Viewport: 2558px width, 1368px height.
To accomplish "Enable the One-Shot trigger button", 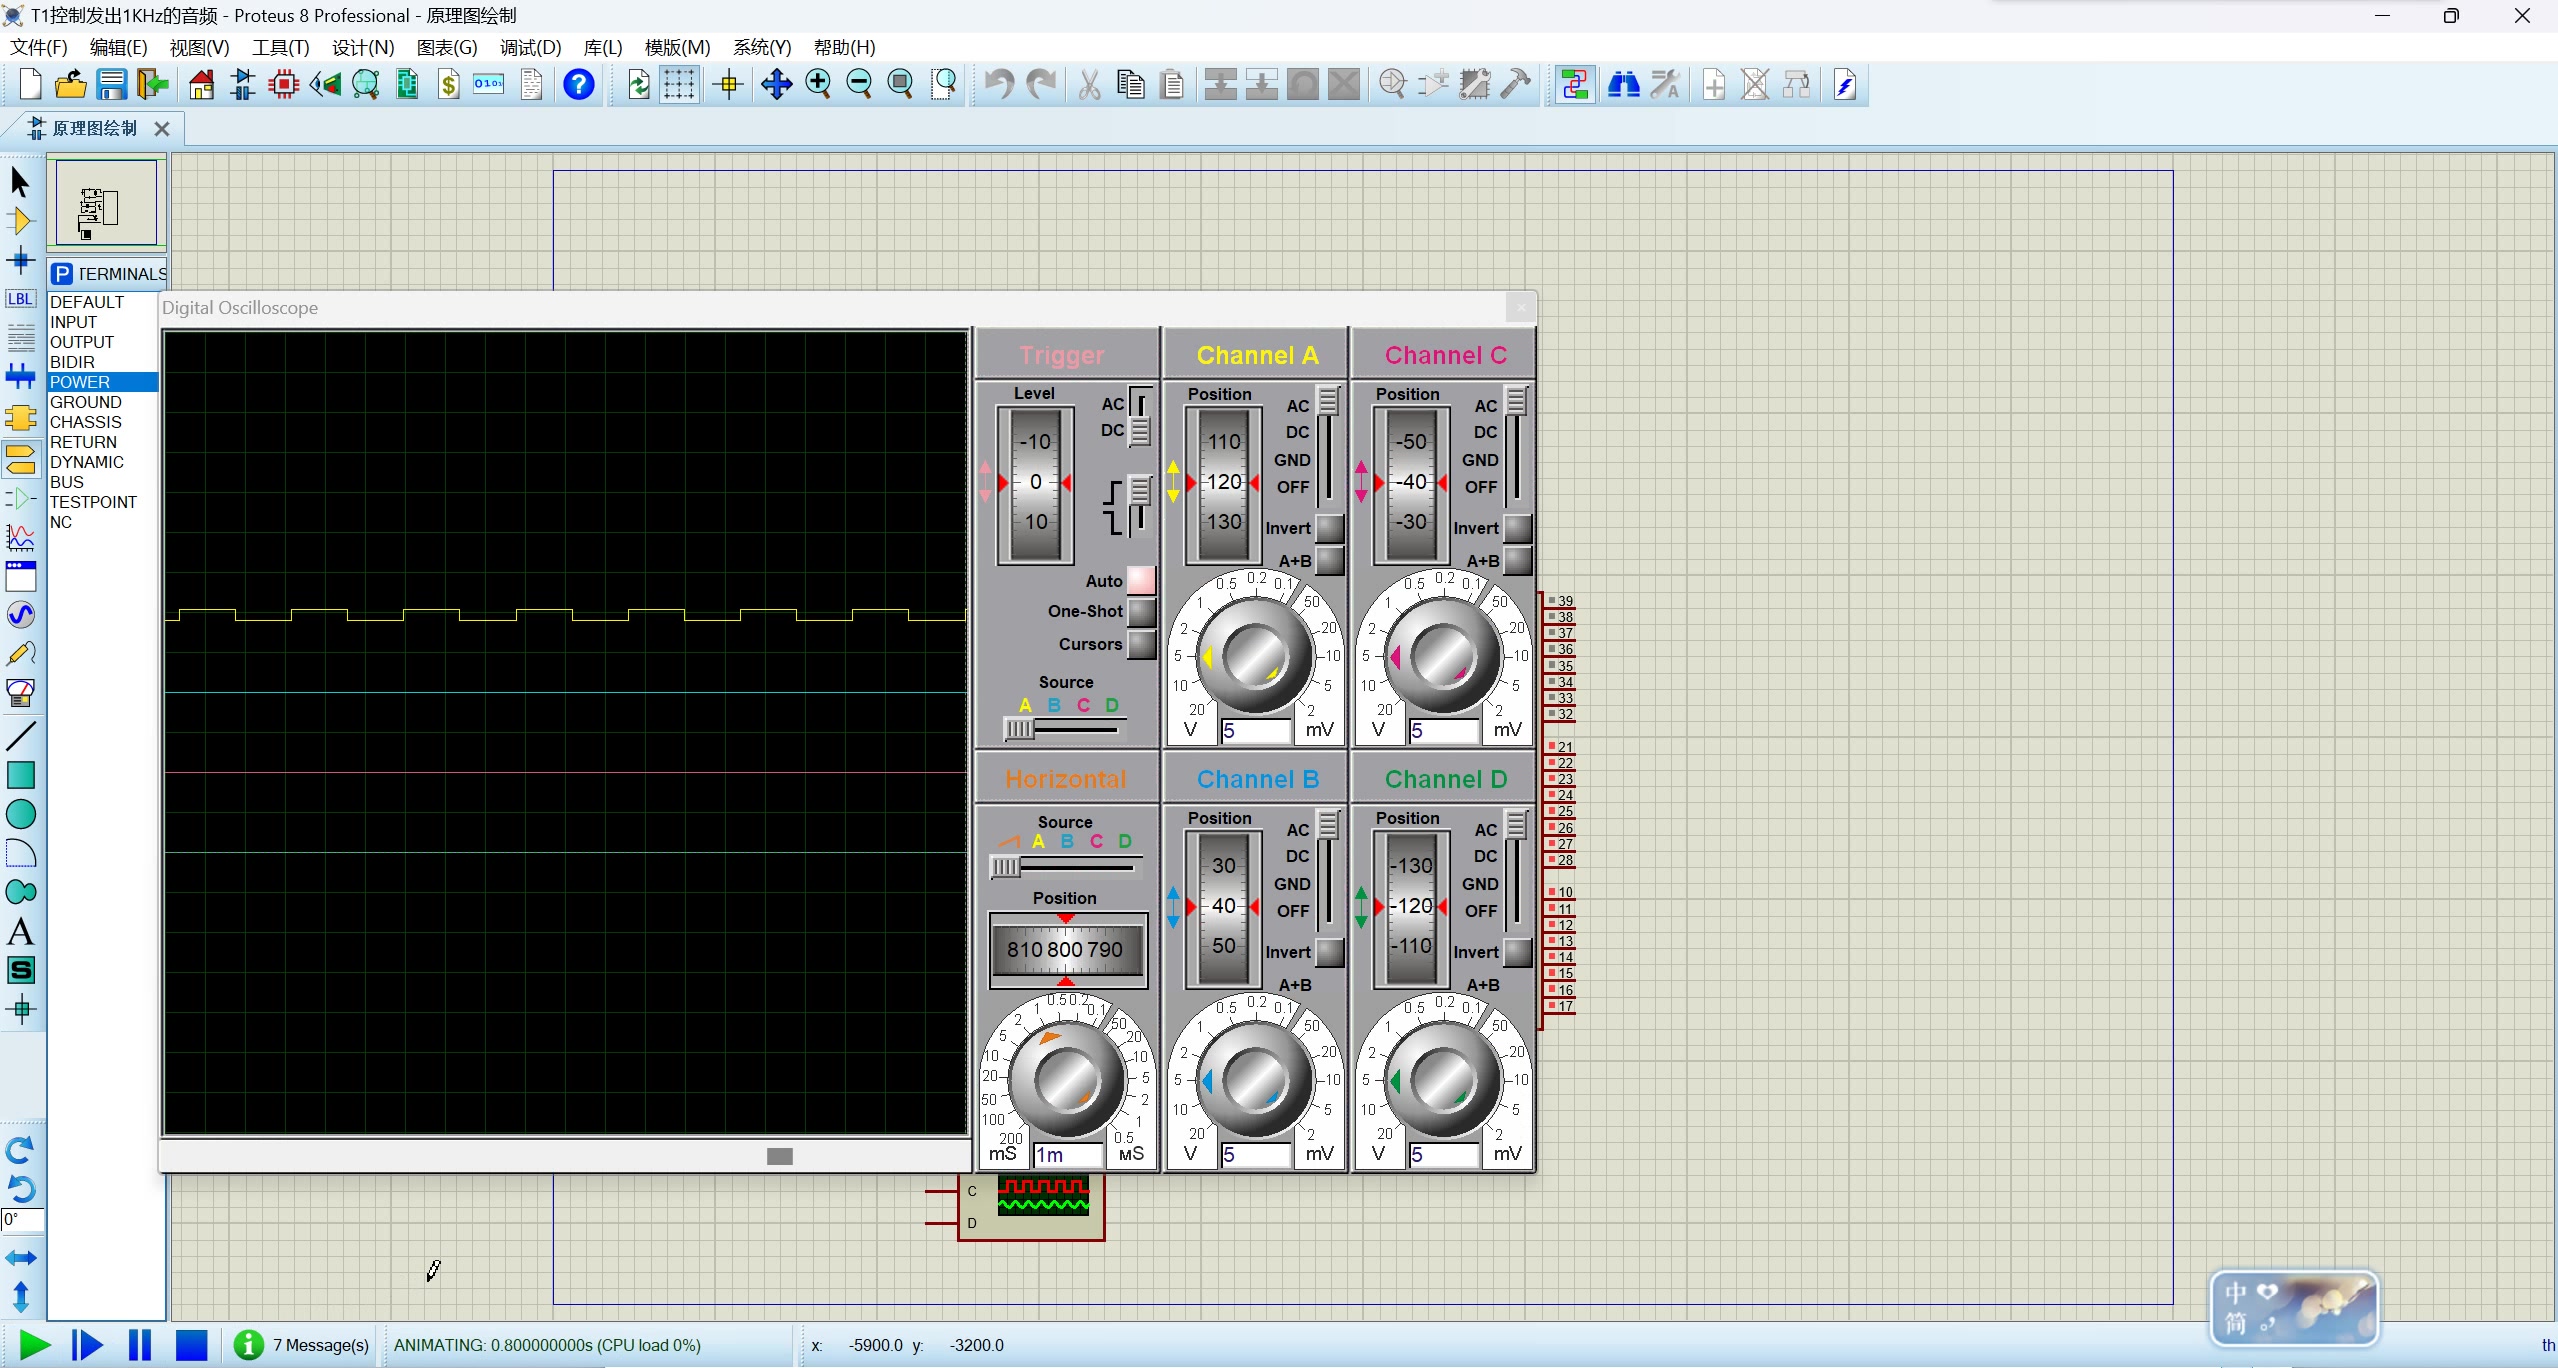I will [x=1141, y=611].
